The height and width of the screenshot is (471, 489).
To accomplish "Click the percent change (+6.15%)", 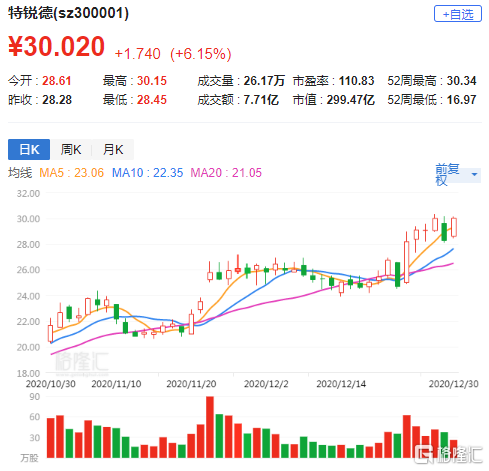I will [x=201, y=54].
